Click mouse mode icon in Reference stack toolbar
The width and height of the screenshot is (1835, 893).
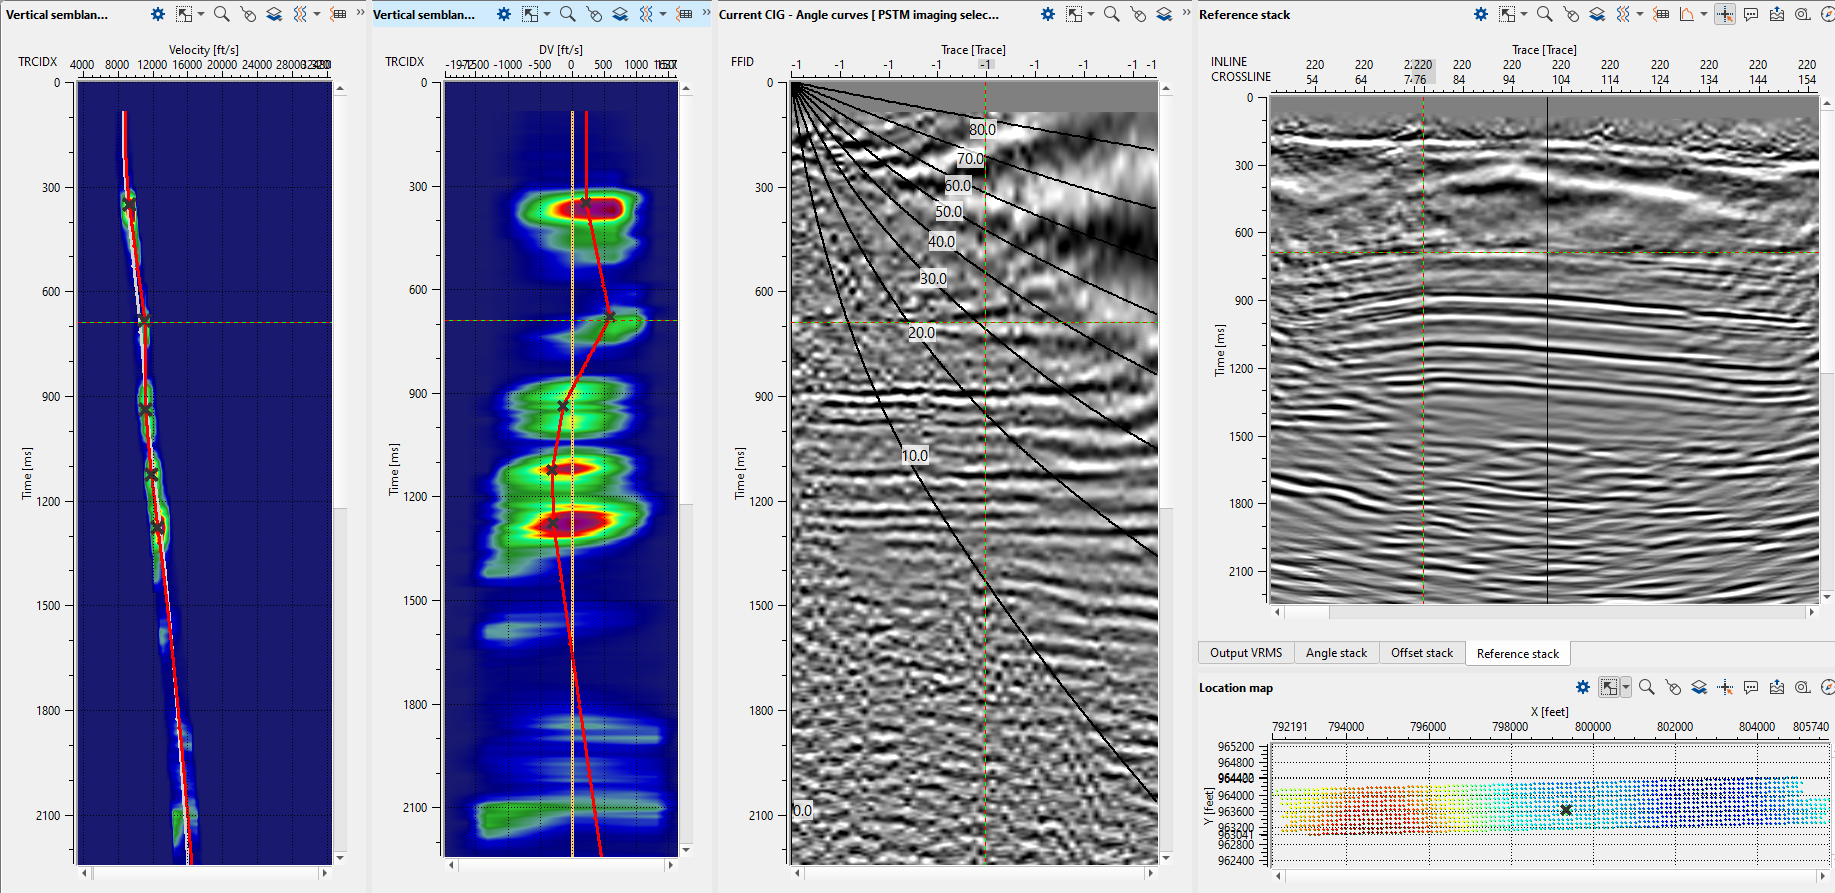(1571, 14)
